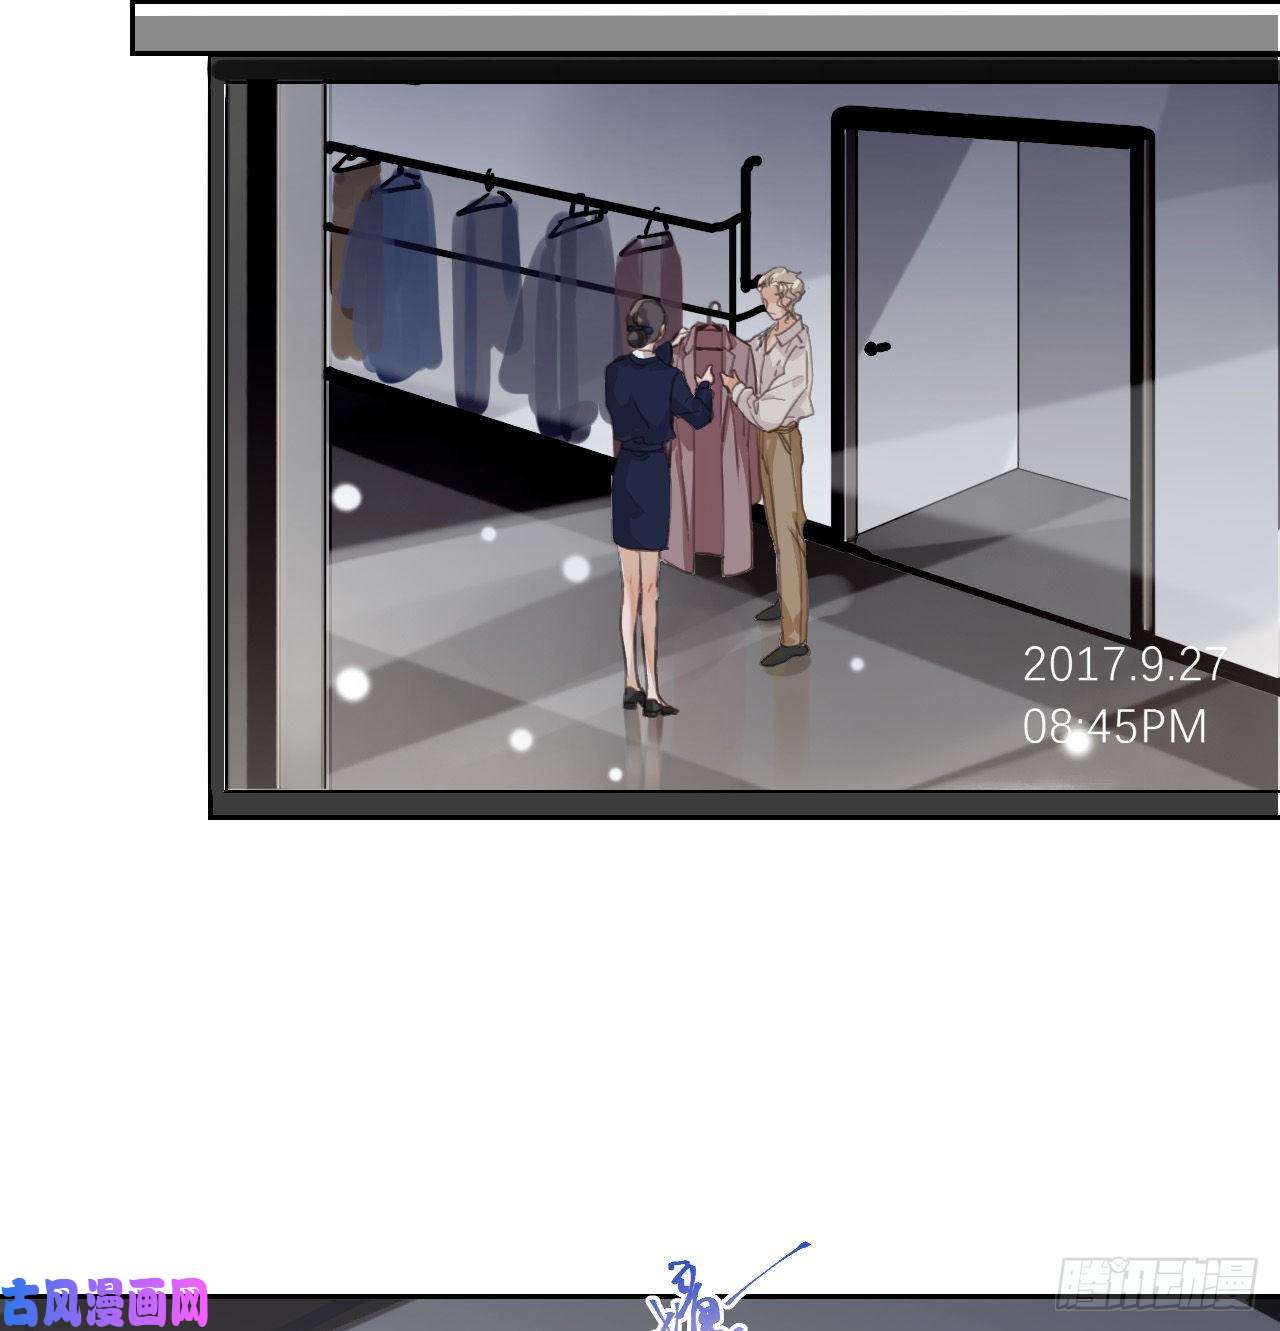
Task: Select the 2017.9.27 date stamp
Action: pos(1124,665)
